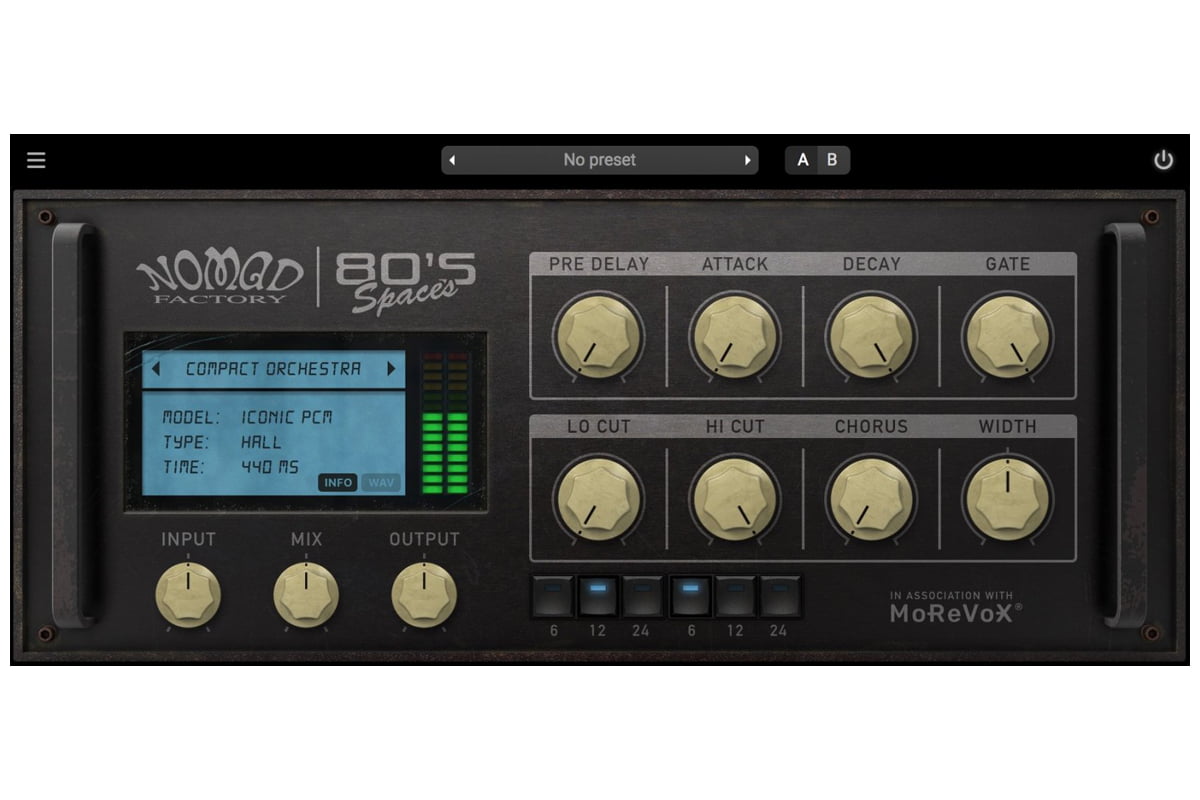Click the Lo Cut knob

pyautogui.click(x=599, y=499)
